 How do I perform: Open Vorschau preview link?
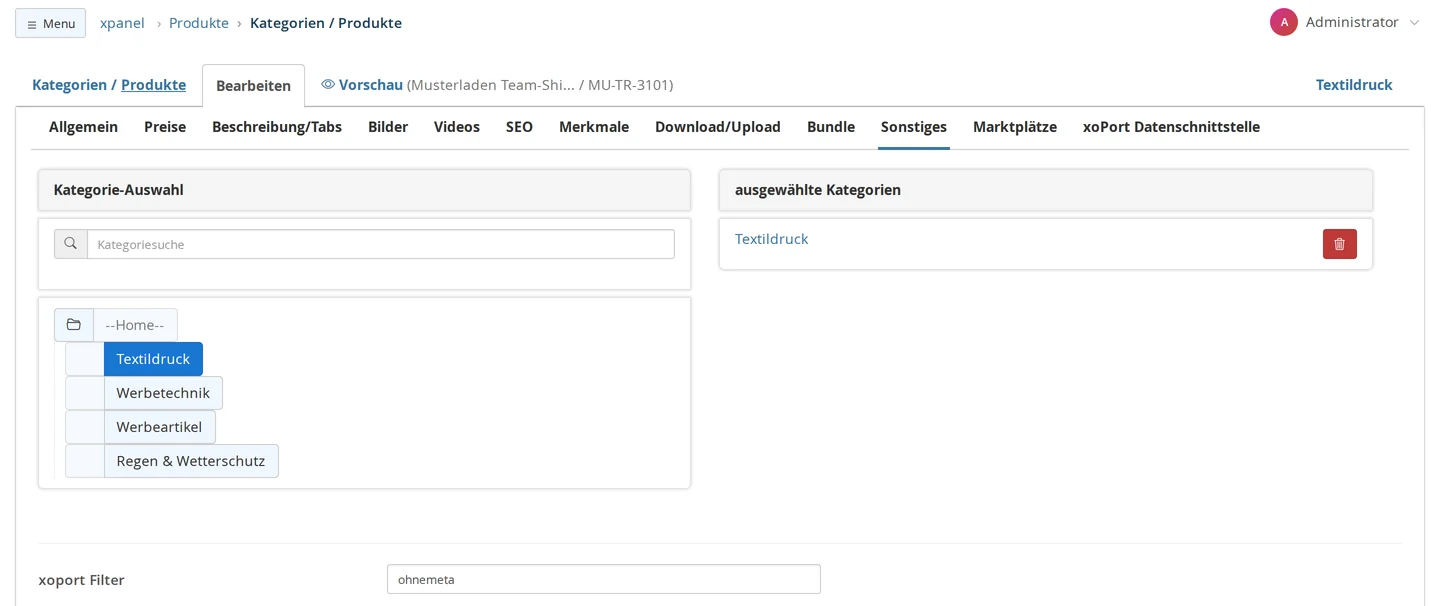click(371, 85)
